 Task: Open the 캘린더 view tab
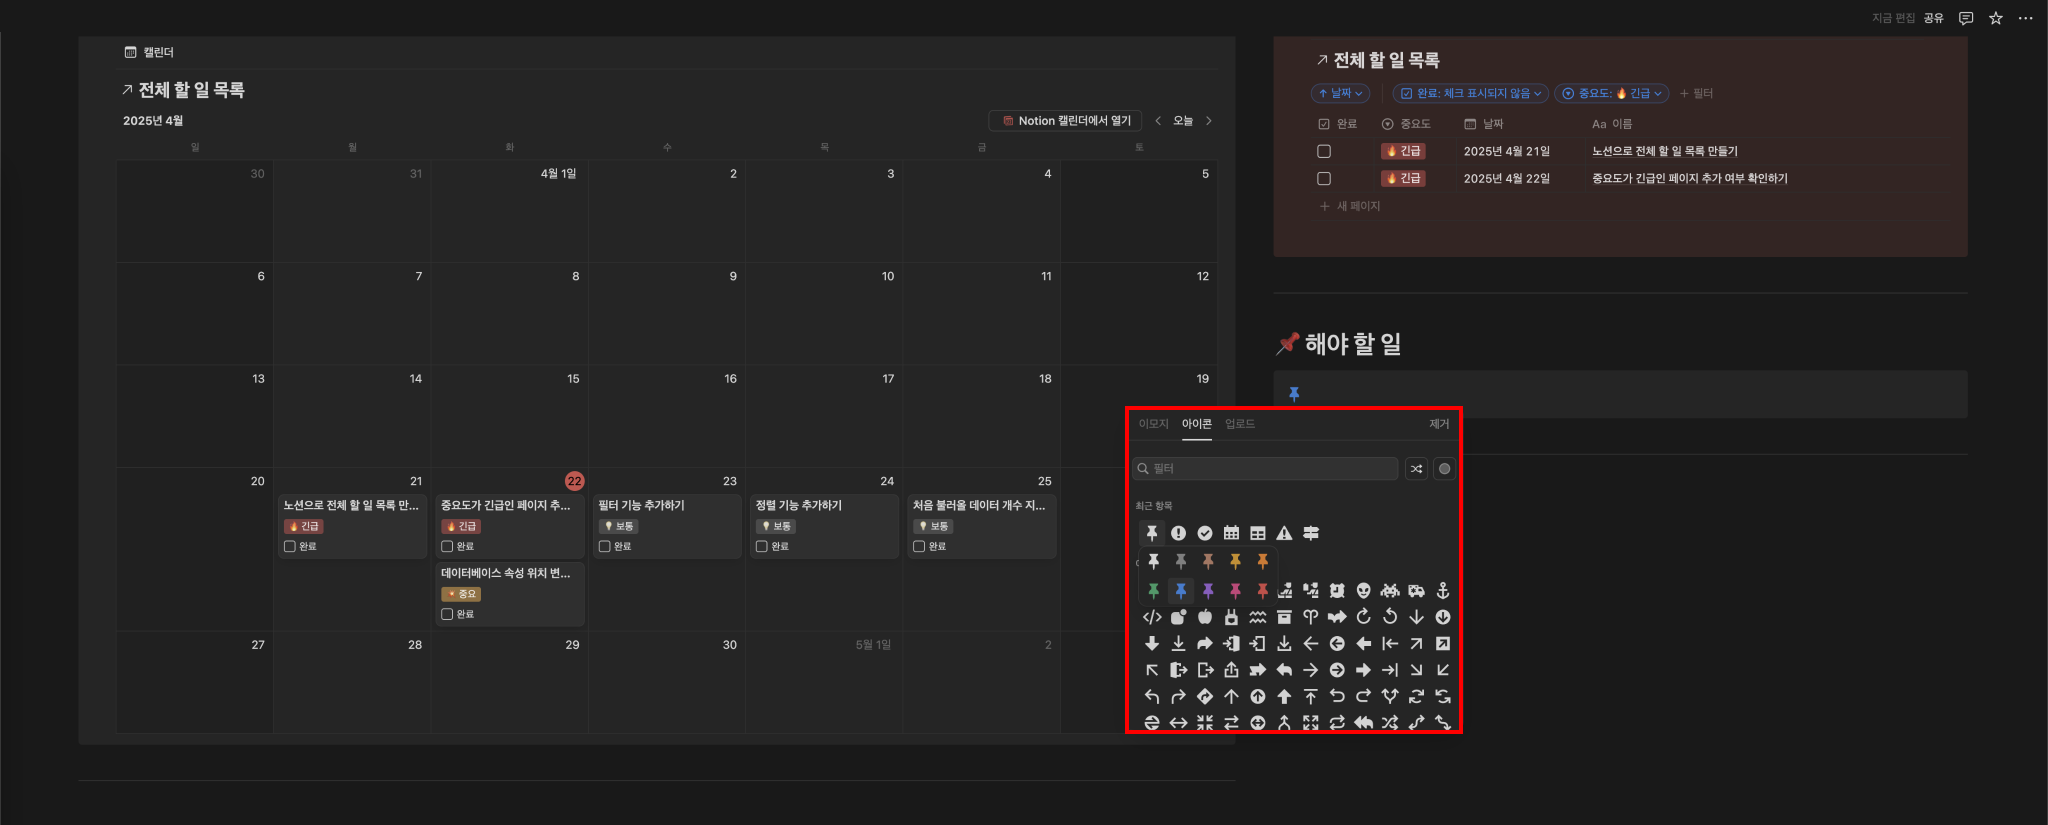coord(149,52)
